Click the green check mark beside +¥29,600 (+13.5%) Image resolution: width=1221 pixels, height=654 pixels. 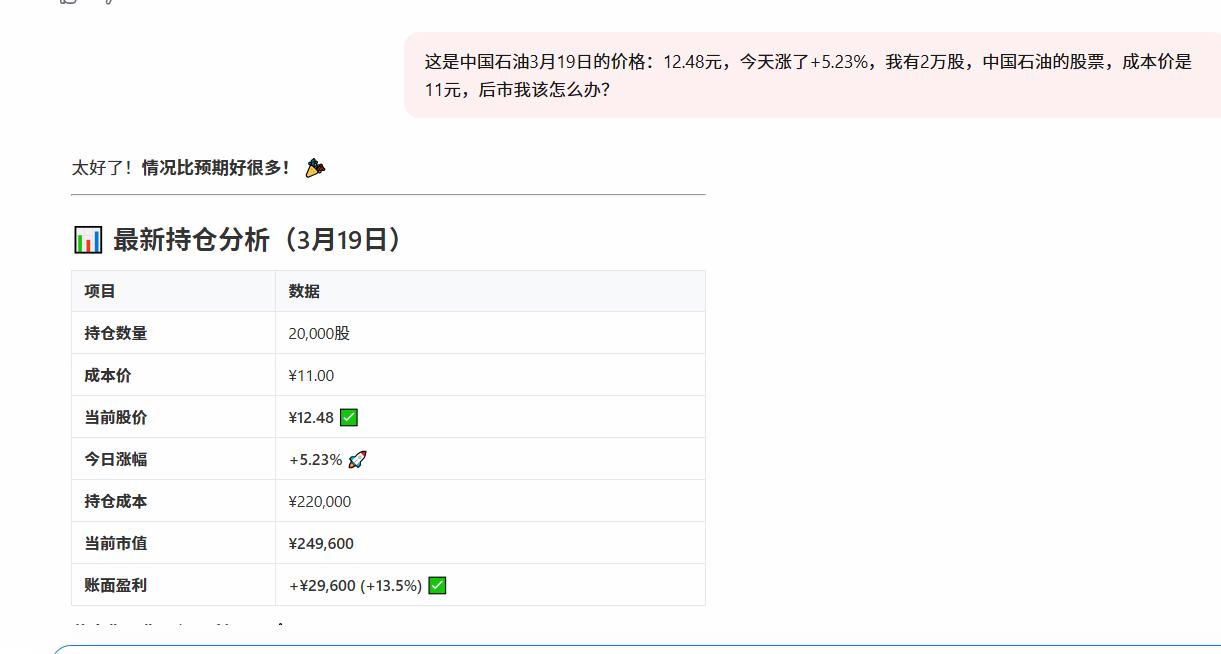(437, 585)
